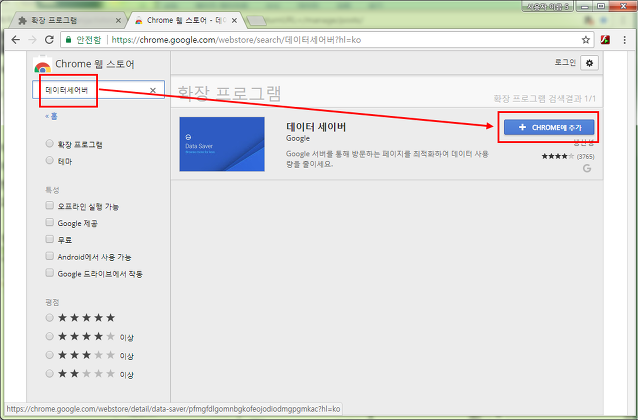
Task: Click the « 홈 link
Action: click(51, 116)
